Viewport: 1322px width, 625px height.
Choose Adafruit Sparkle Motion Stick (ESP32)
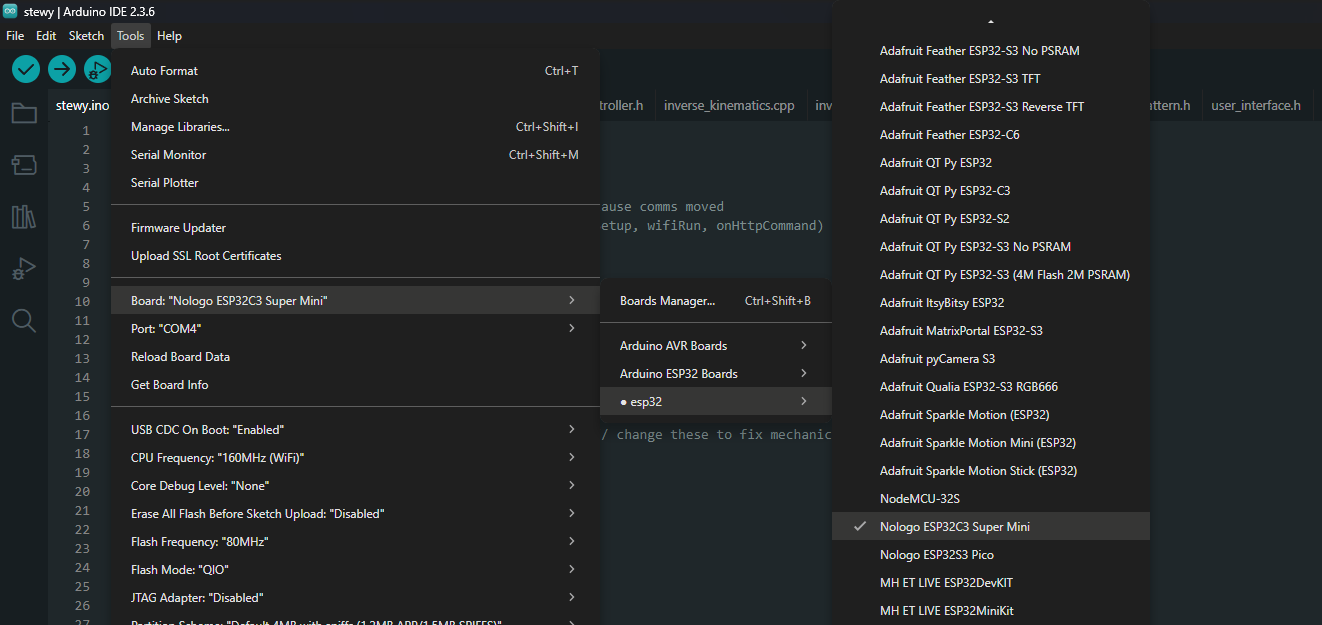tap(991, 471)
